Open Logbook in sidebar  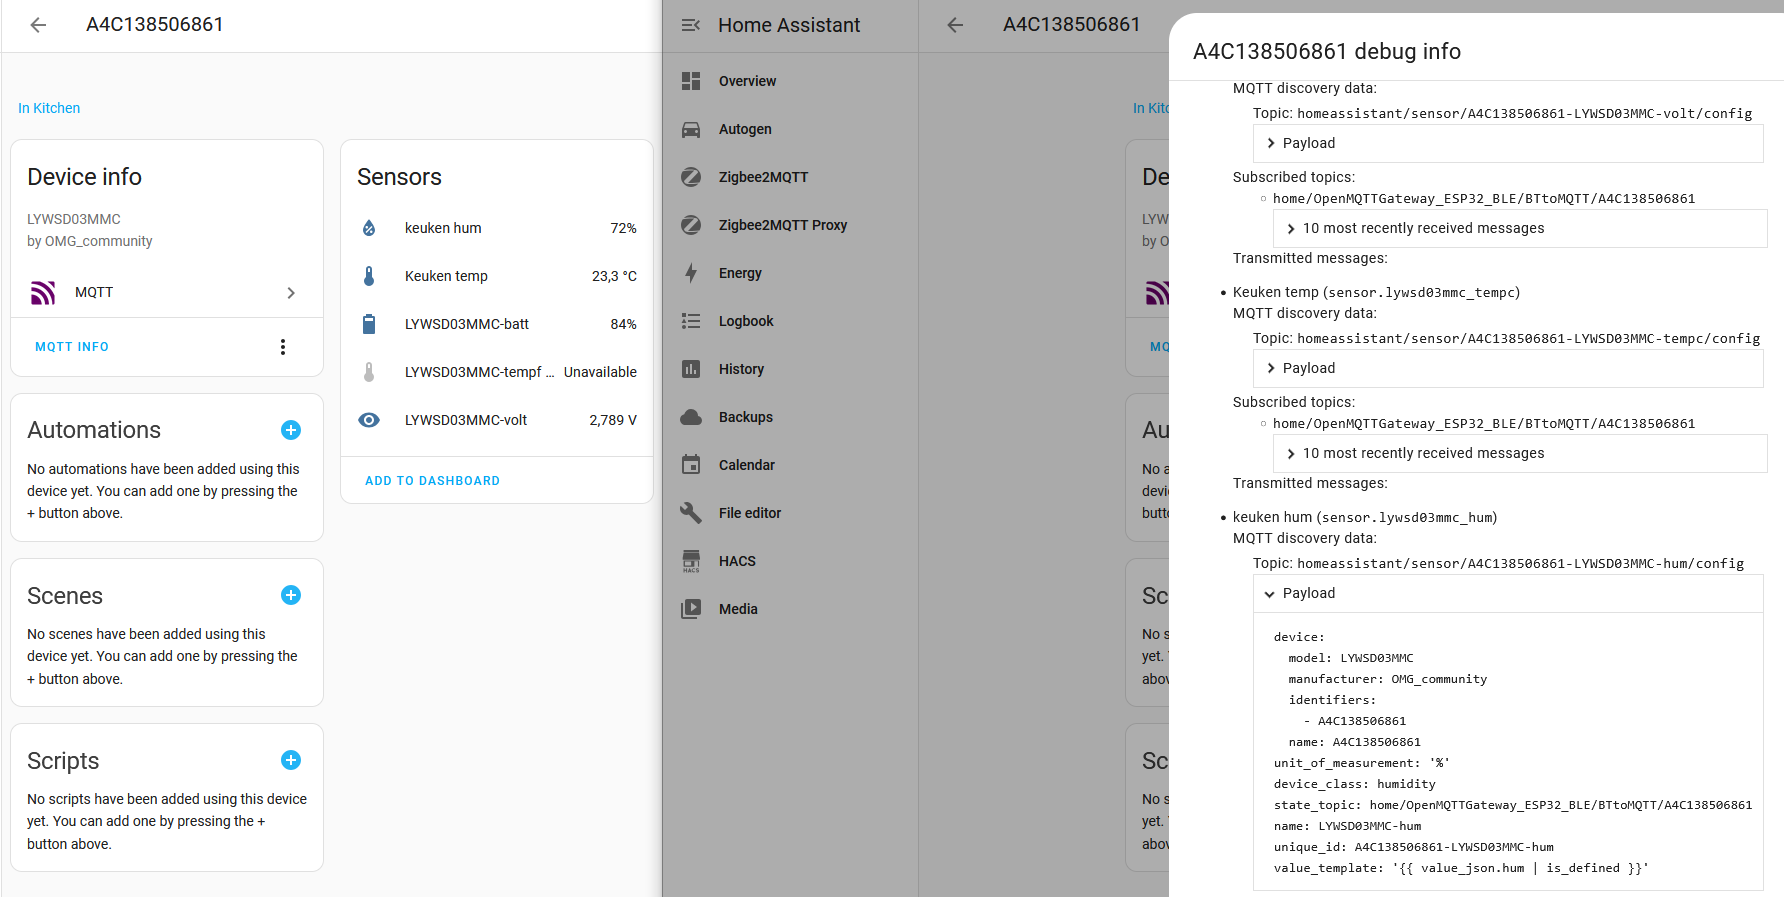tap(790, 321)
